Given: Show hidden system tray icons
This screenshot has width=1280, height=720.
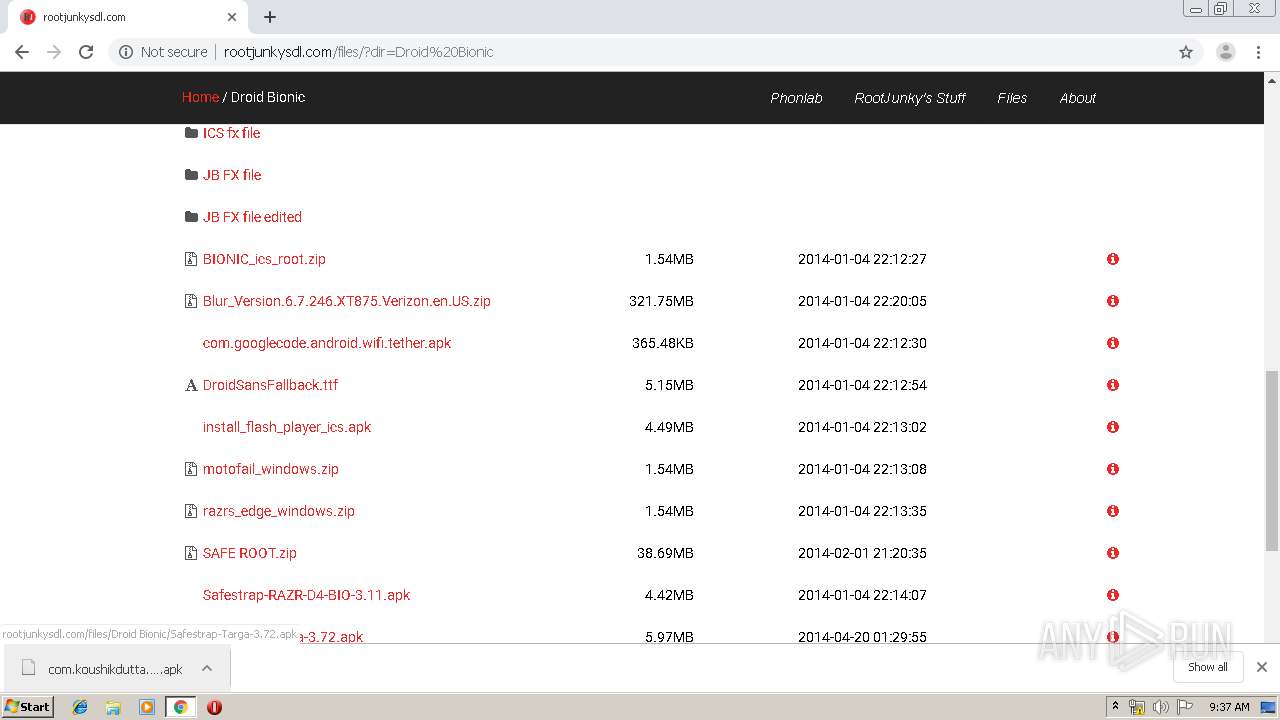Looking at the screenshot, I should pyautogui.click(x=1115, y=707).
